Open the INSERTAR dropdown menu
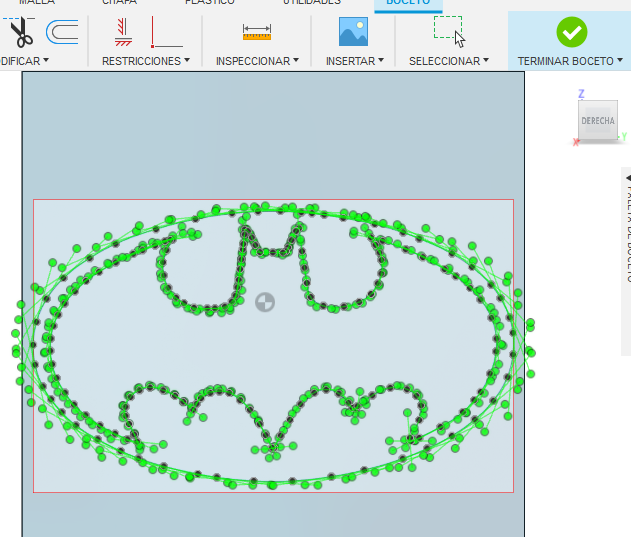The width and height of the screenshot is (631, 537). coord(355,61)
